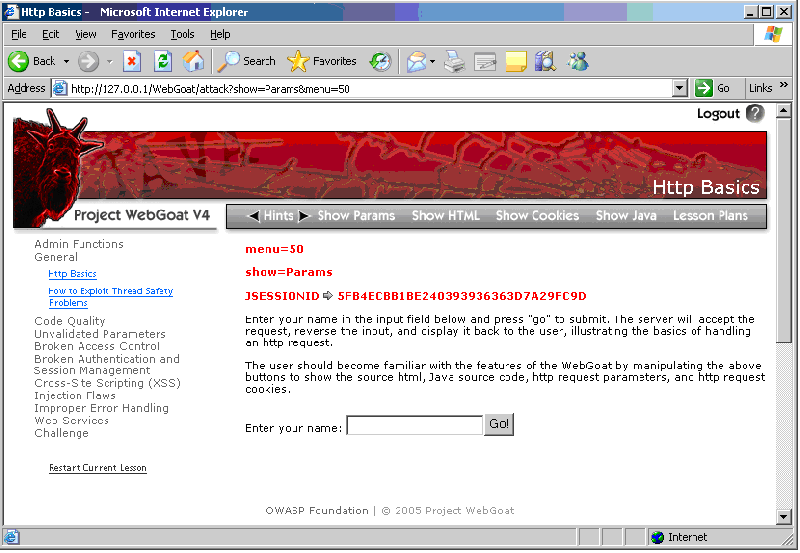This screenshot has height=553, width=800.
Task: Click the Edit page icon
Action: coord(485,62)
